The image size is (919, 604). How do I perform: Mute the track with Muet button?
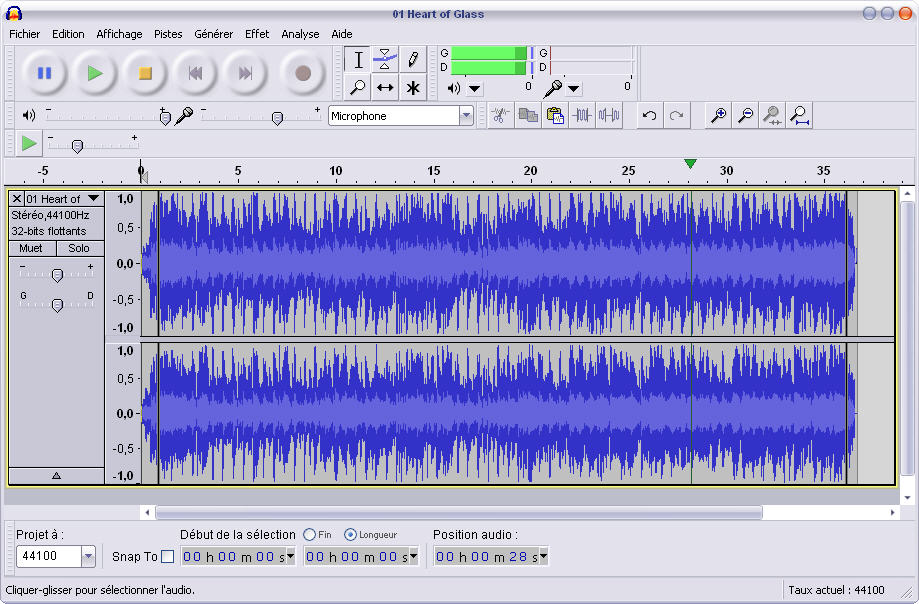click(x=32, y=248)
